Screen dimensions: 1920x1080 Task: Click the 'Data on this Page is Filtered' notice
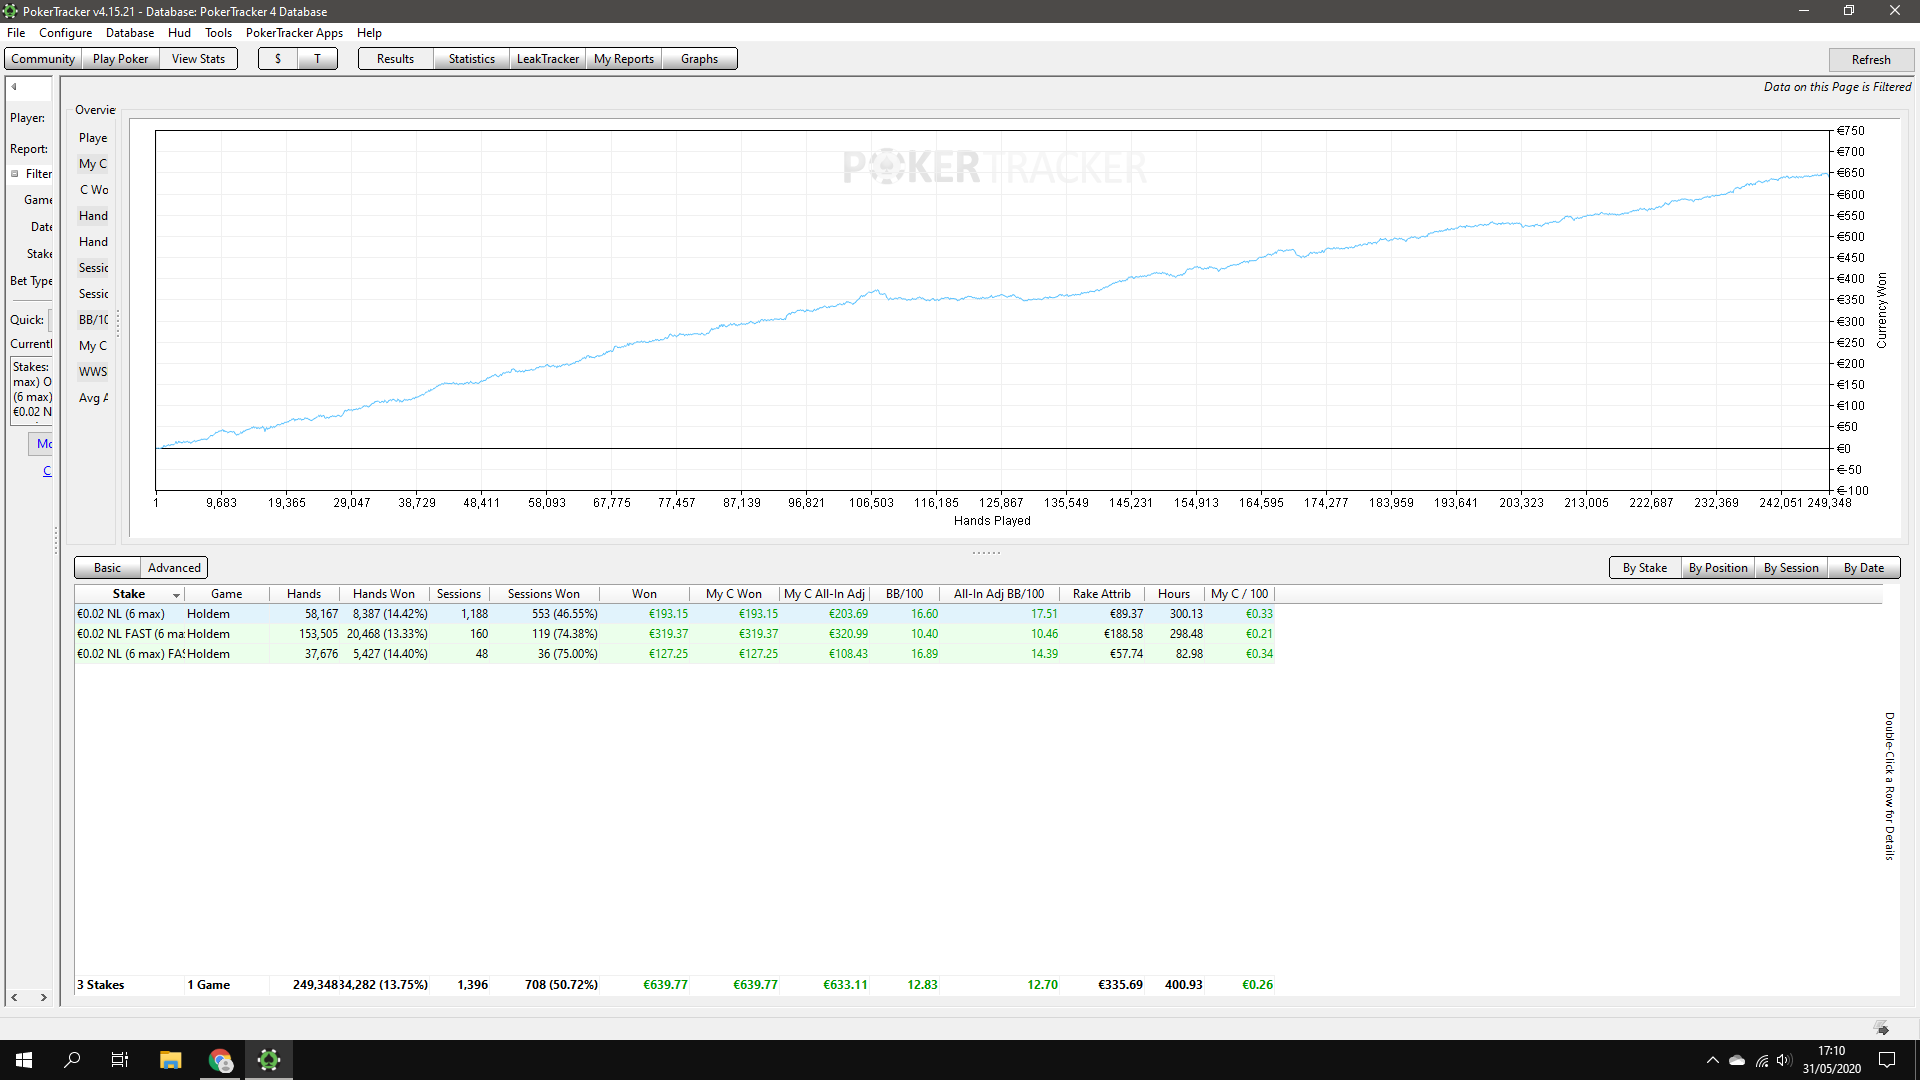click(x=1837, y=87)
